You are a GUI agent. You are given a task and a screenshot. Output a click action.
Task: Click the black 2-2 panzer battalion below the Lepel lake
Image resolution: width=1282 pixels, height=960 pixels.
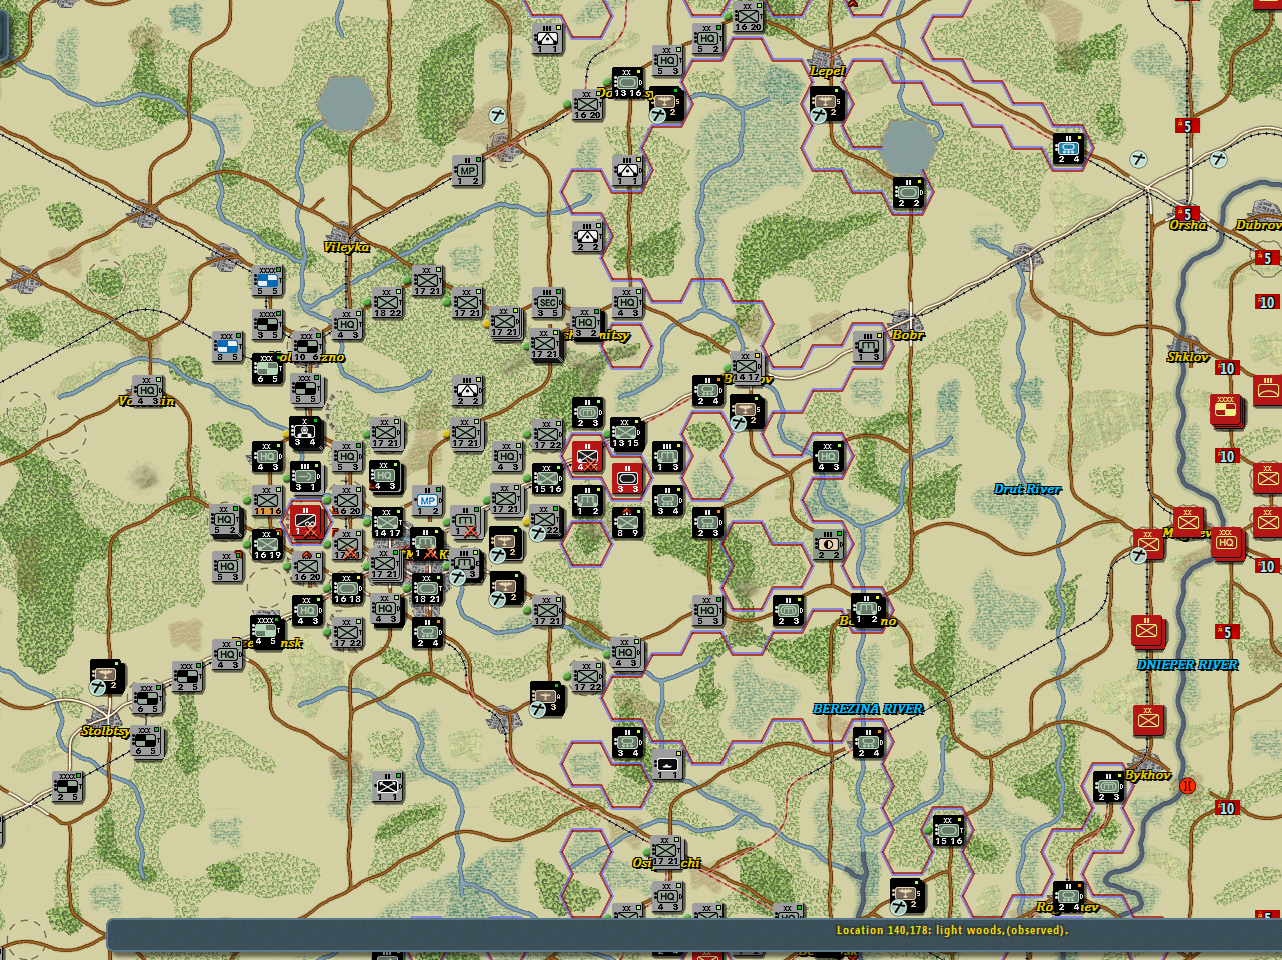click(x=908, y=193)
